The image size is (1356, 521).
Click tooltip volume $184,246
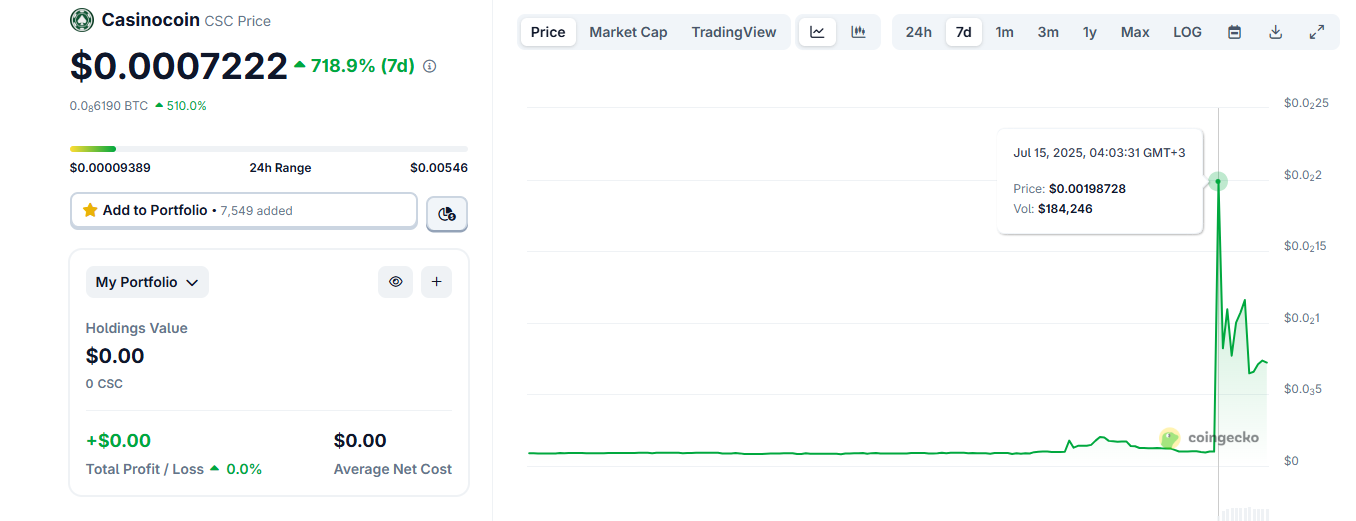pyautogui.click(x=1065, y=209)
